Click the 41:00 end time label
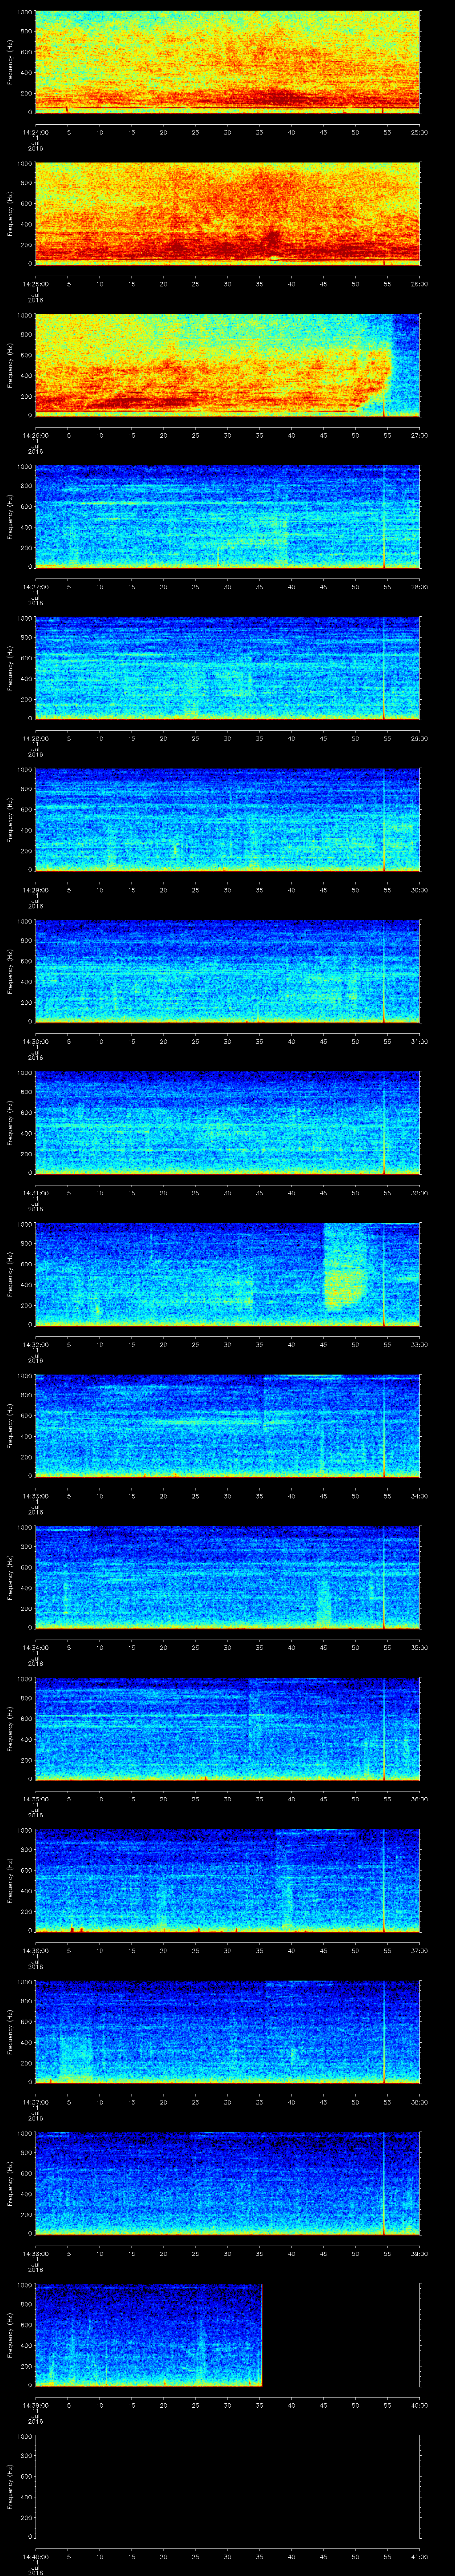Image resolution: width=455 pixels, height=2576 pixels. click(x=420, y=2556)
